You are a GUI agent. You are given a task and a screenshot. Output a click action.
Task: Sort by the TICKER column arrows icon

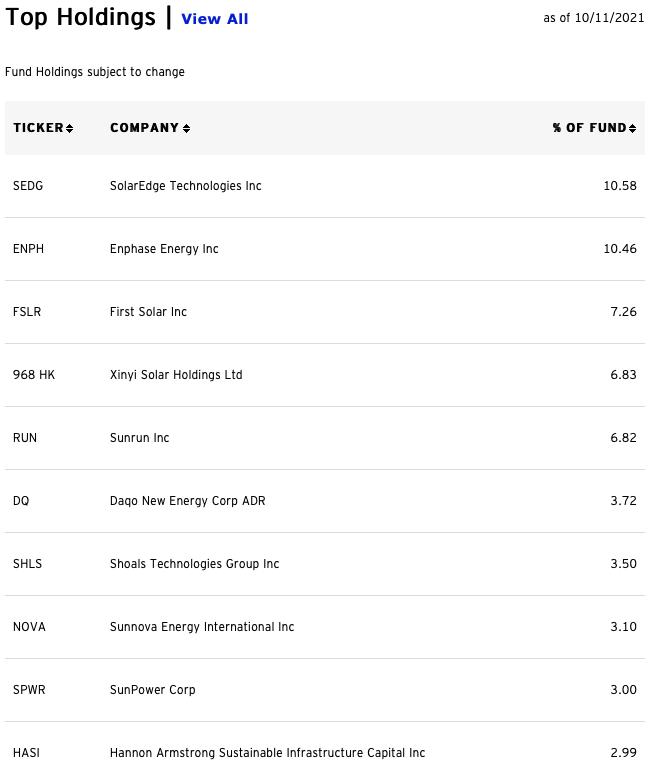(70, 128)
